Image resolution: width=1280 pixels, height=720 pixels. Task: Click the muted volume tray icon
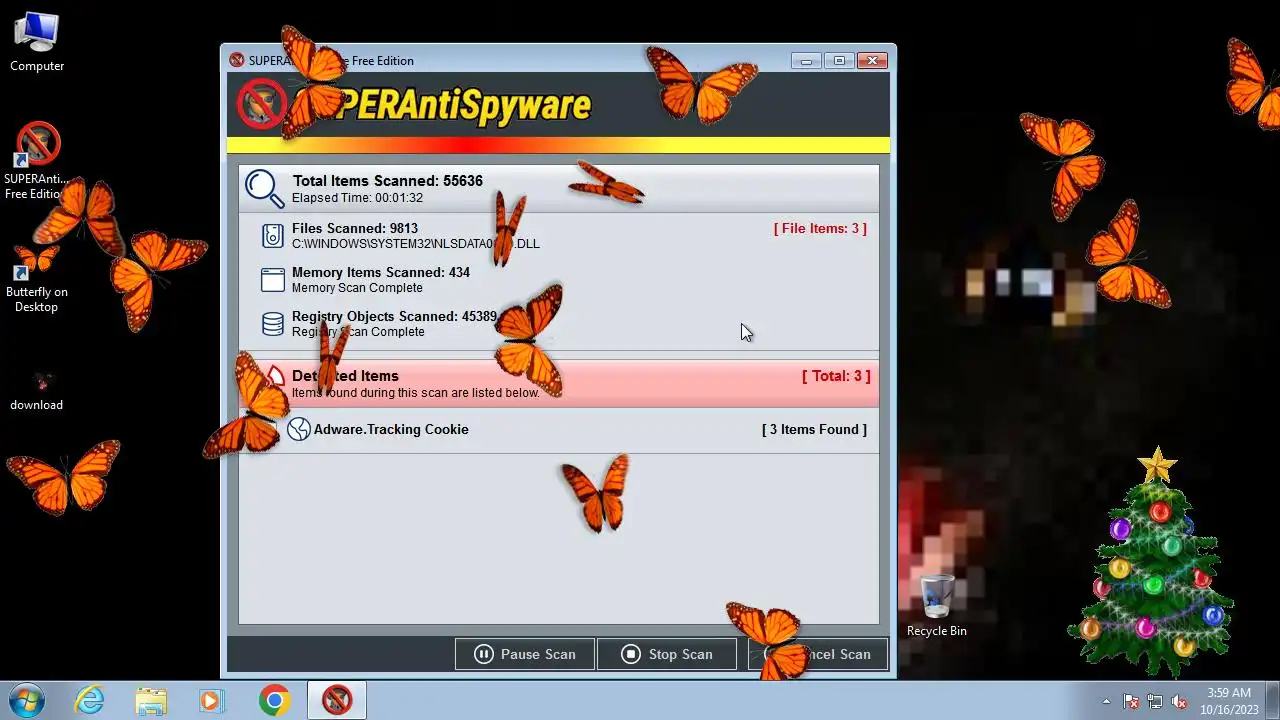click(x=1179, y=701)
